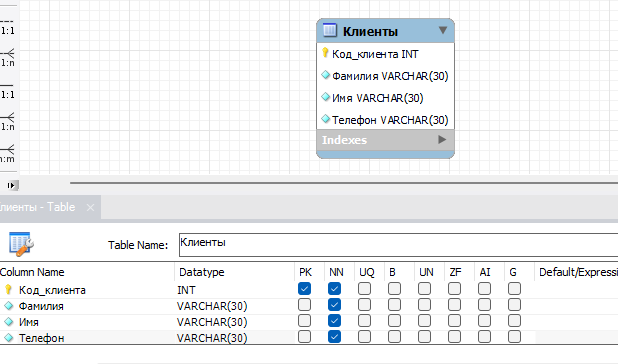
Task: Click the primary key icon in Код_клиента editor row
Action: (8, 290)
